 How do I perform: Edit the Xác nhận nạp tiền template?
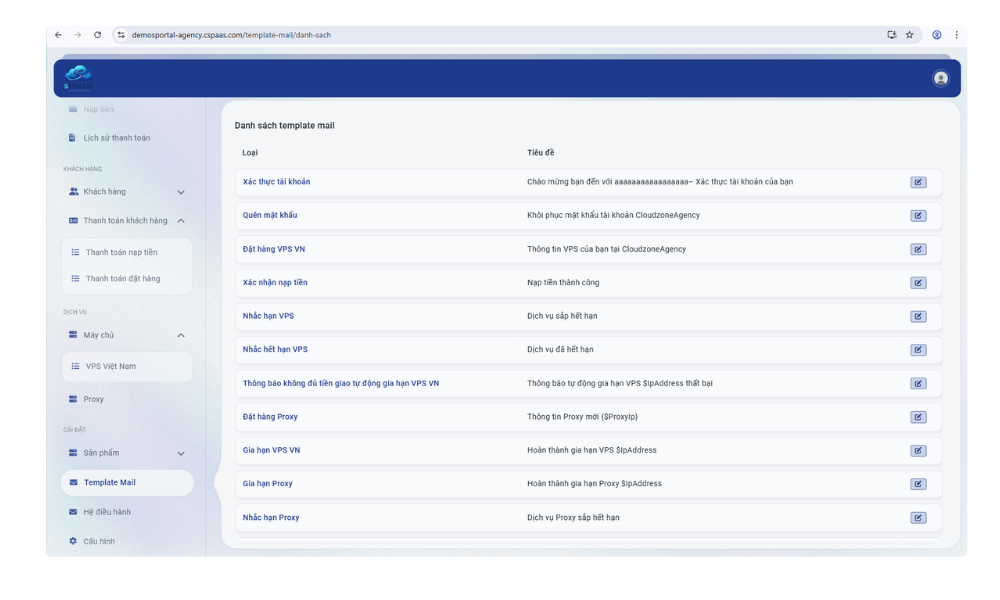coord(918,282)
